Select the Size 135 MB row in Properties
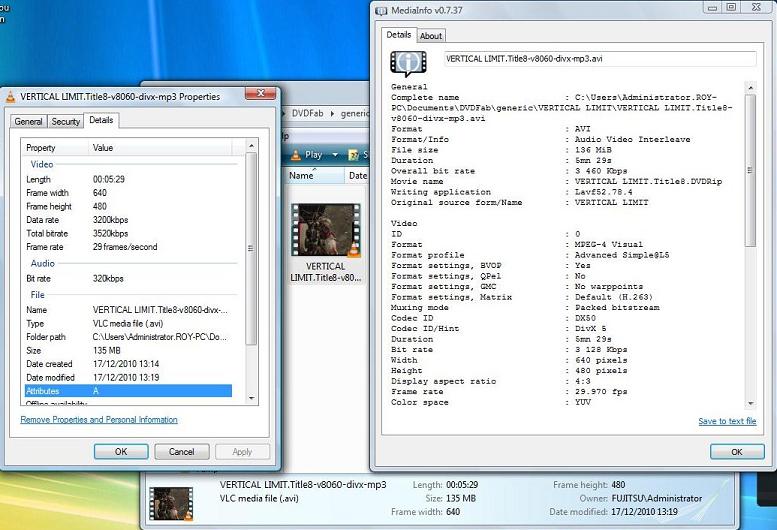 pyautogui.click(x=128, y=350)
